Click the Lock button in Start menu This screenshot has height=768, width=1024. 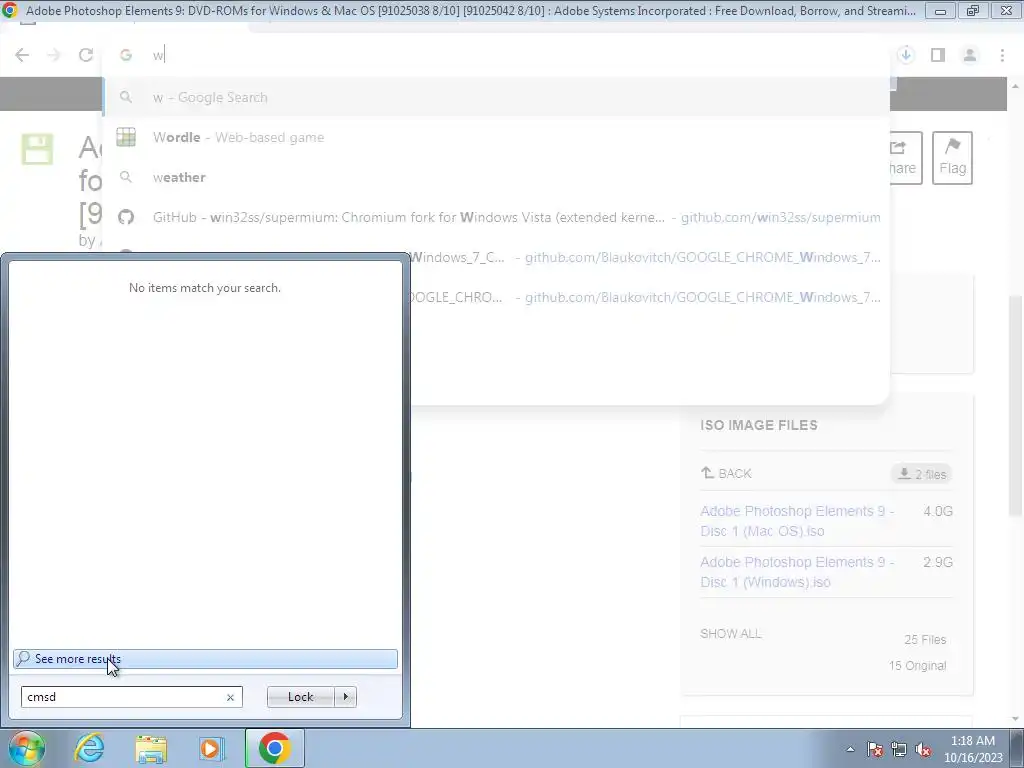pyautogui.click(x=300, y=697)
